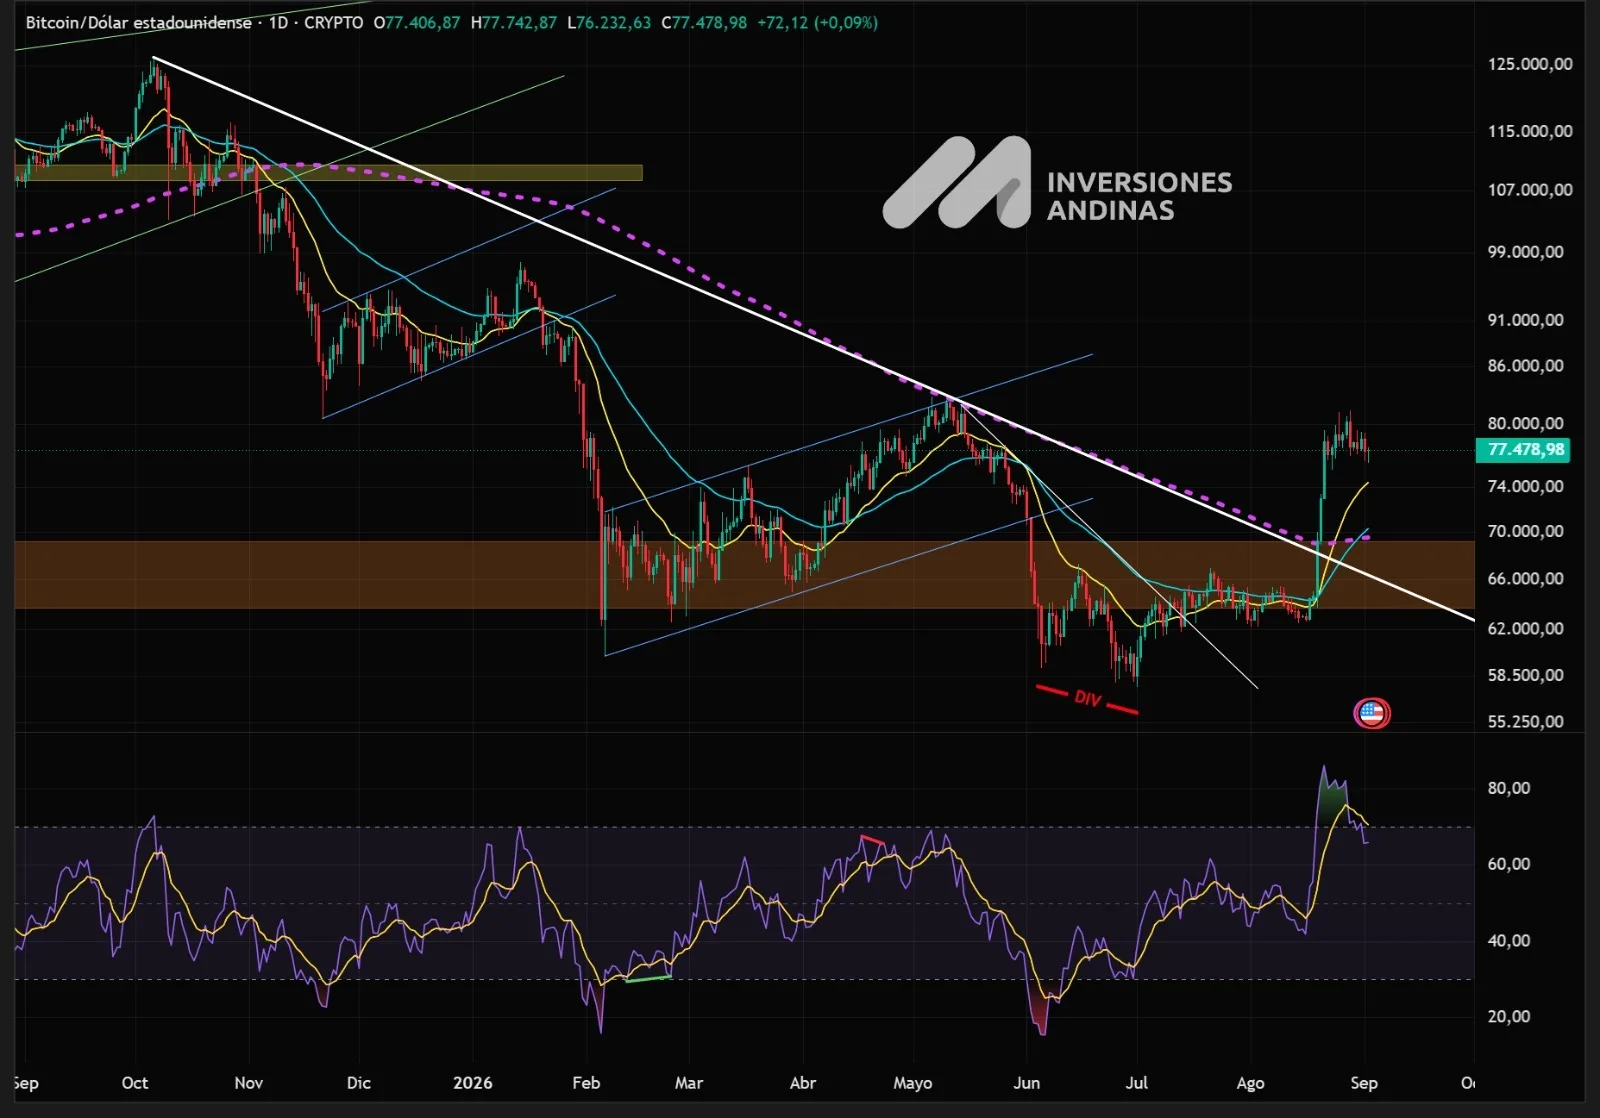The height and width of the screenshot is (1118, 1600).
Task: Click the Jun label on time axis
Action: coord(1026,1083)
